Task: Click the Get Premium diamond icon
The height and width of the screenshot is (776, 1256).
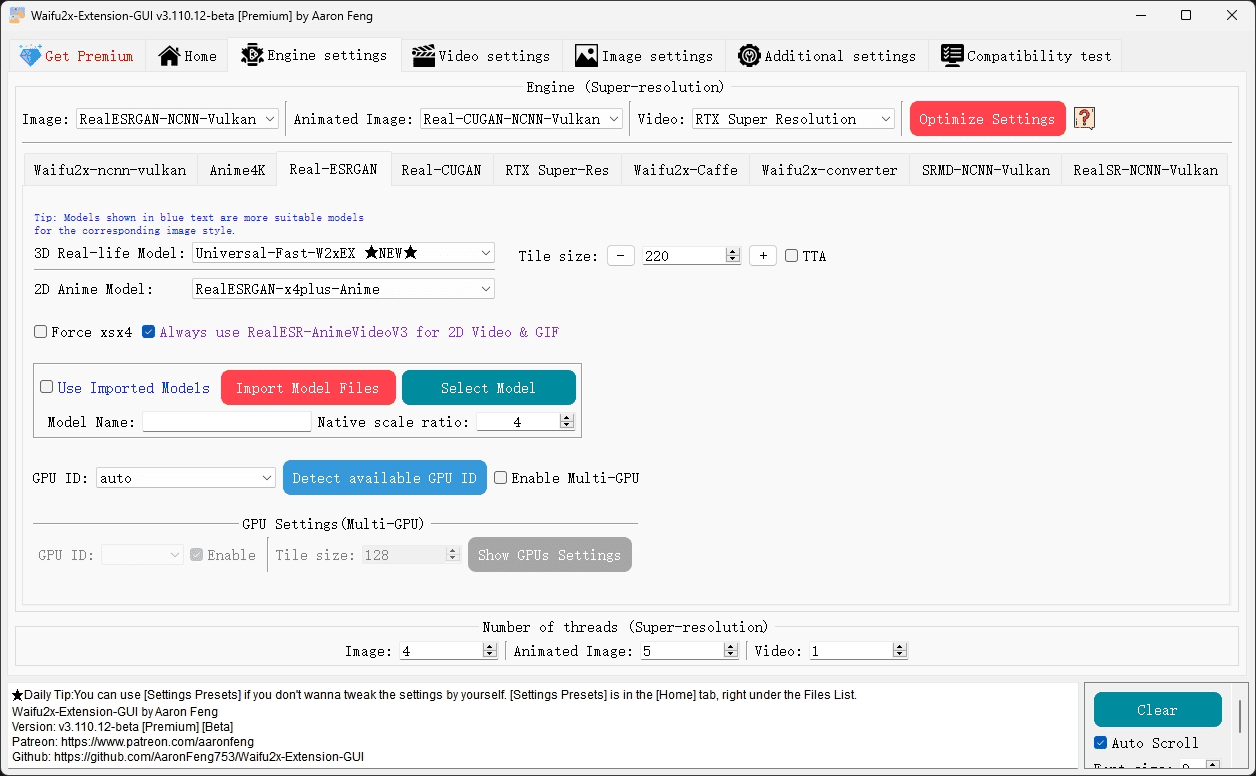Action: pyautogui.click(x=30, y=56)
